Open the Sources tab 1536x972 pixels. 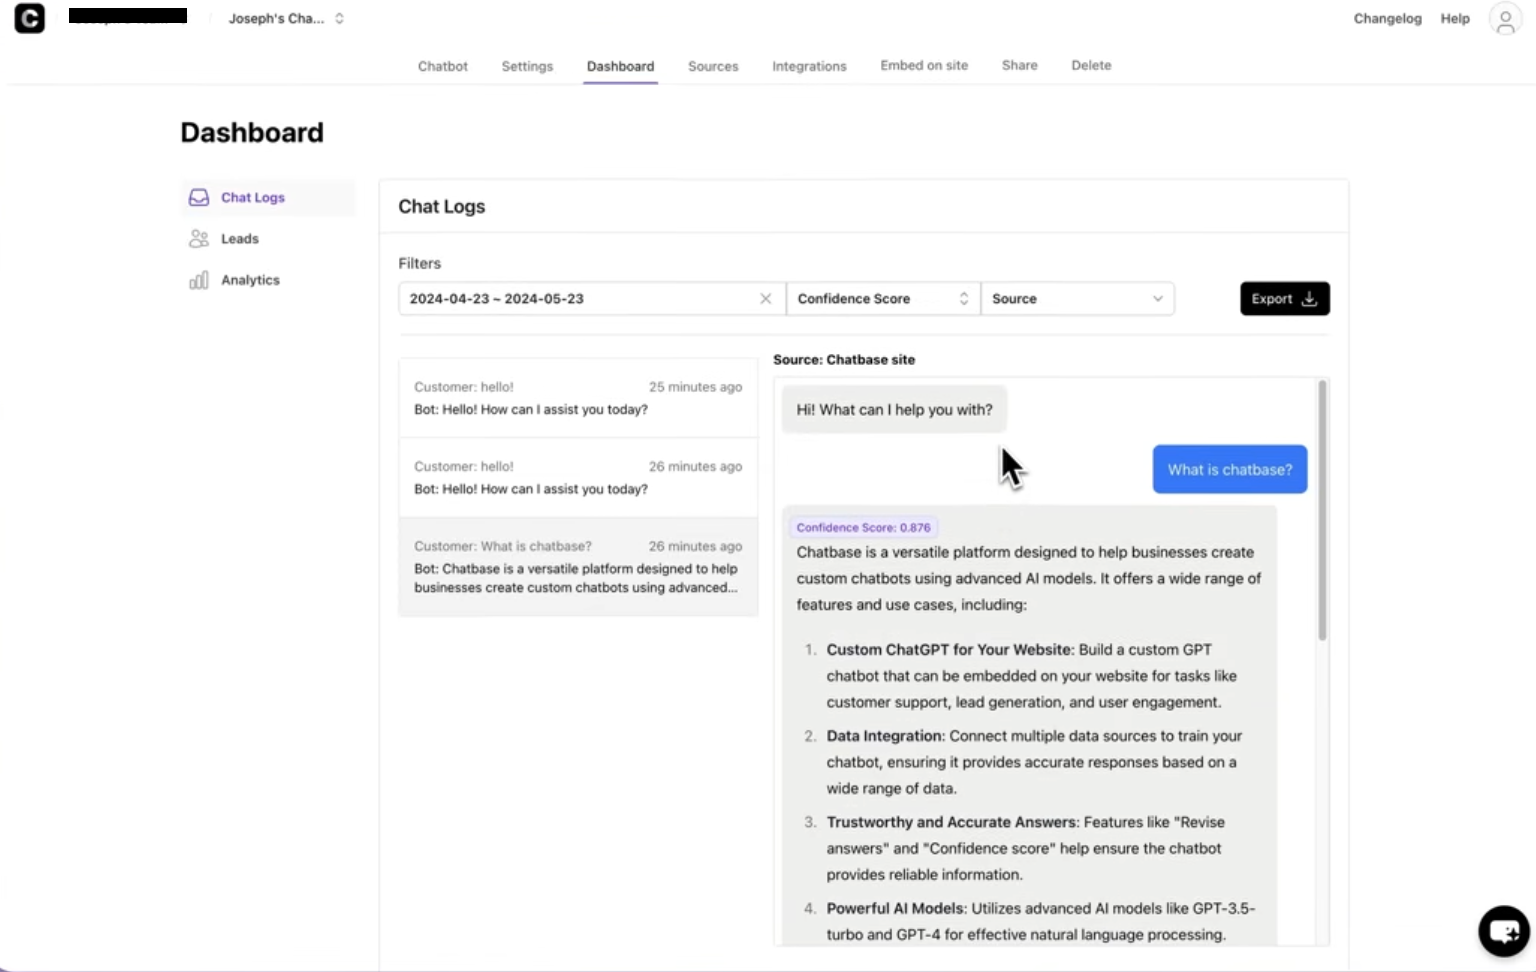point(713,66)
